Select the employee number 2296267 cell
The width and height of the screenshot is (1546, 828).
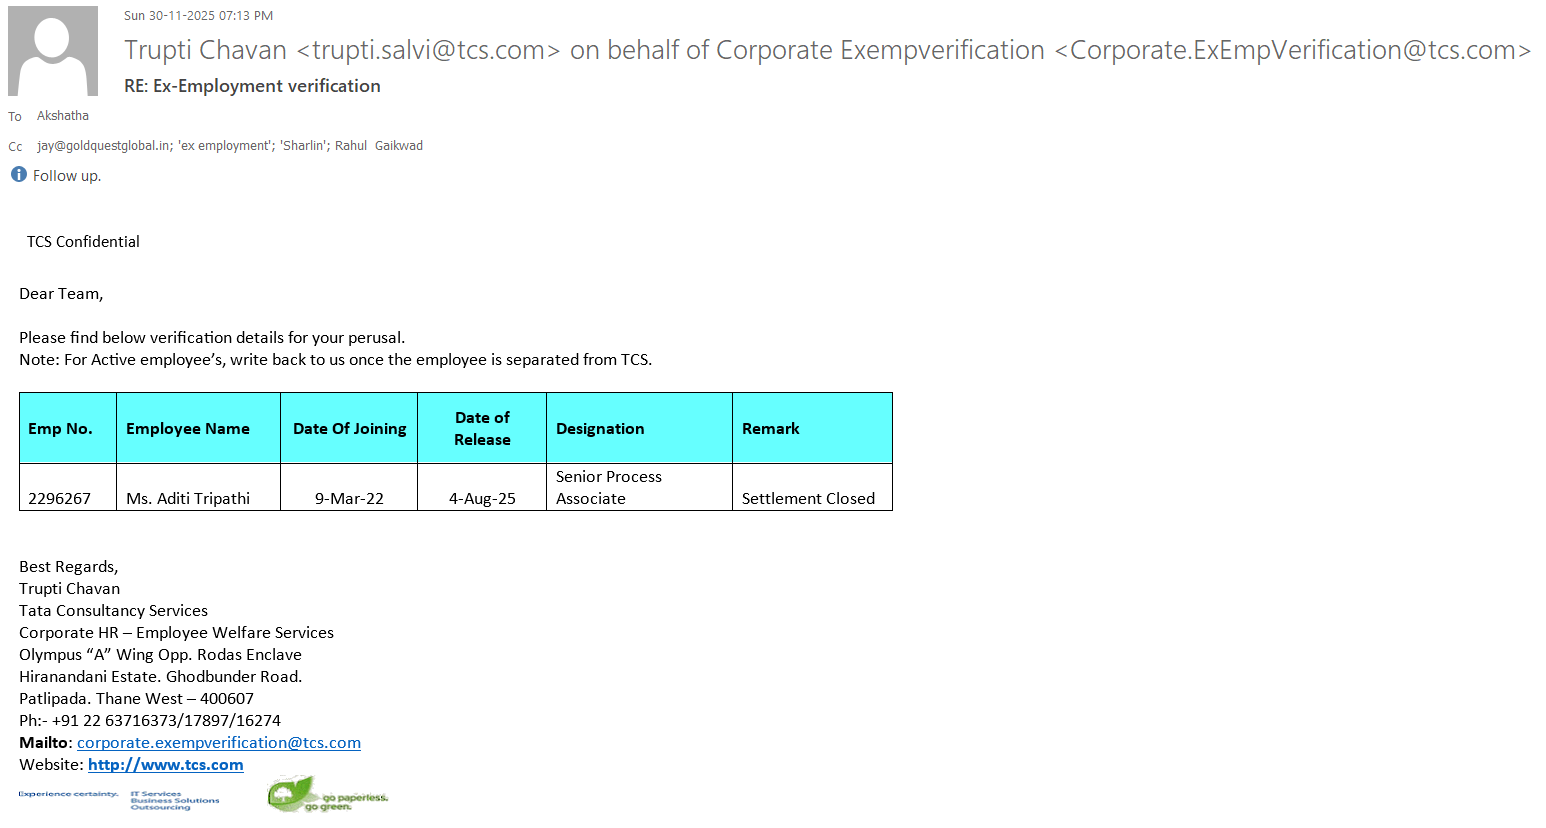point(60,498)
